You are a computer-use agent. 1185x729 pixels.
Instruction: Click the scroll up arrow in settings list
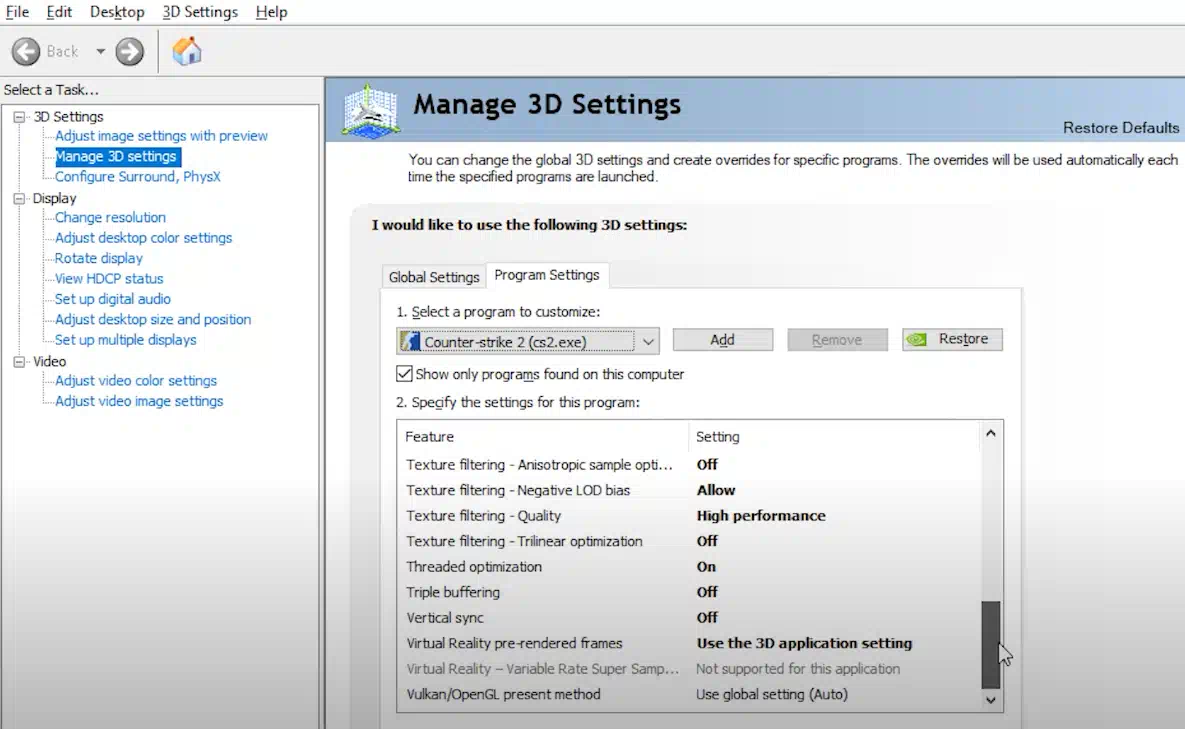(x=990, y=434)
